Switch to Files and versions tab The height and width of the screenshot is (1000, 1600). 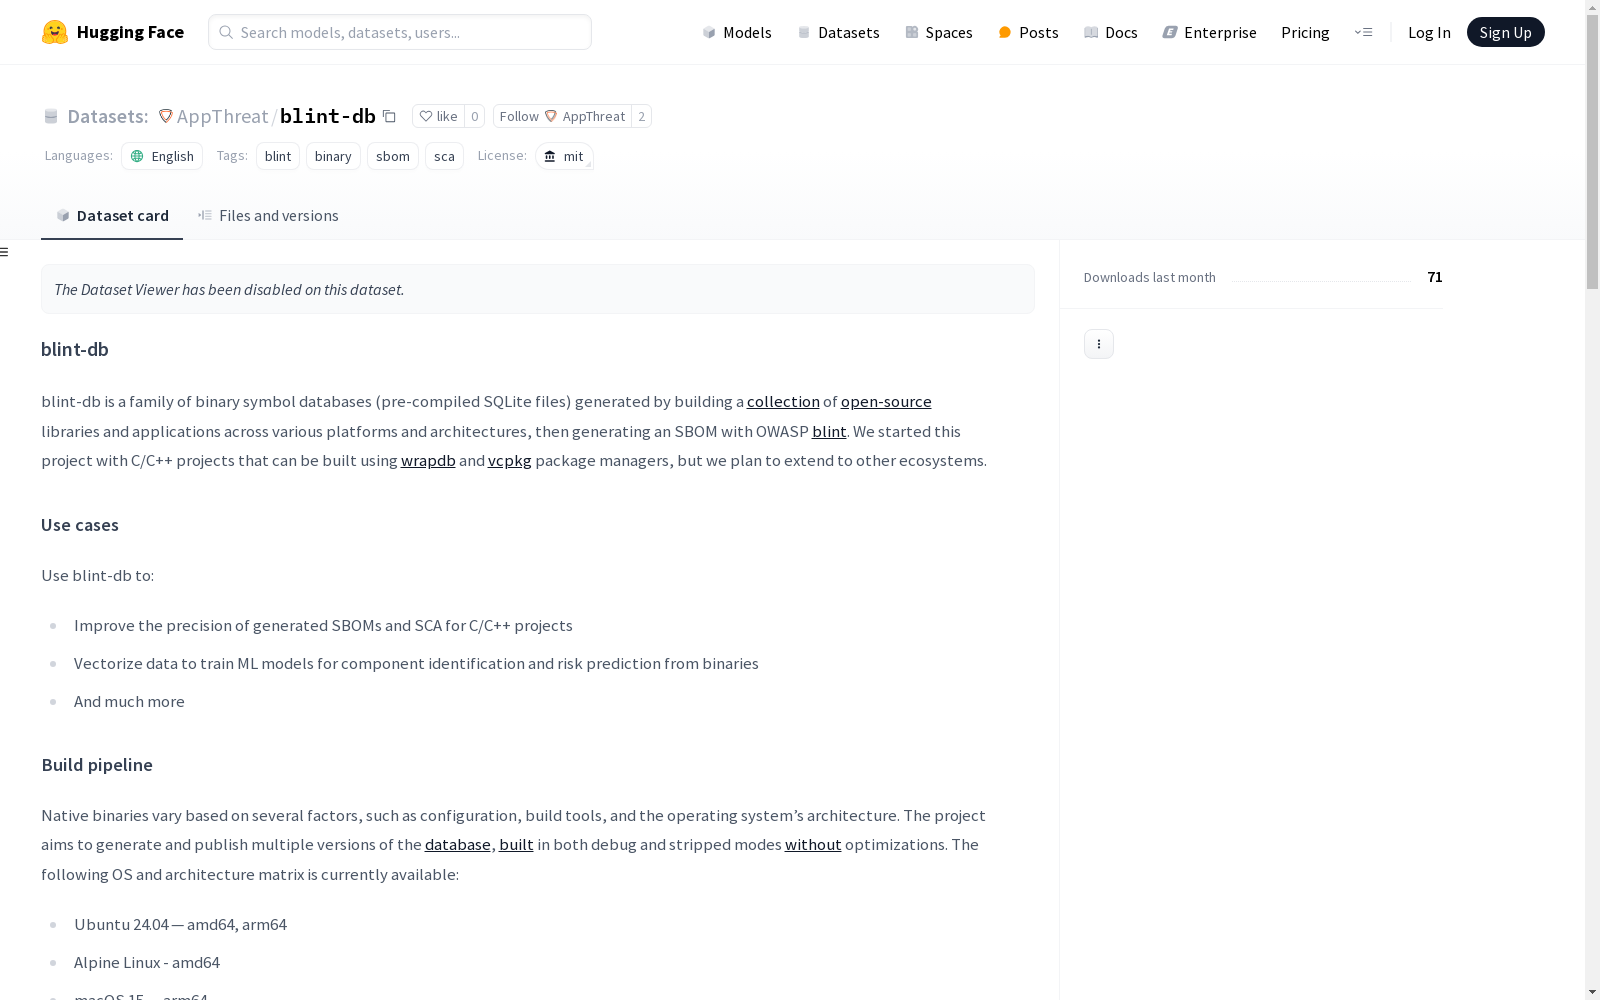[x=268, y=216]
